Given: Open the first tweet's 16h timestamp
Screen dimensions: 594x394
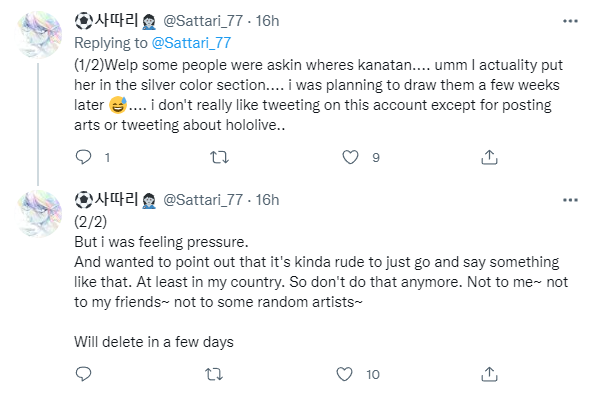Looking at the screenshot, I should pos(267,21).
